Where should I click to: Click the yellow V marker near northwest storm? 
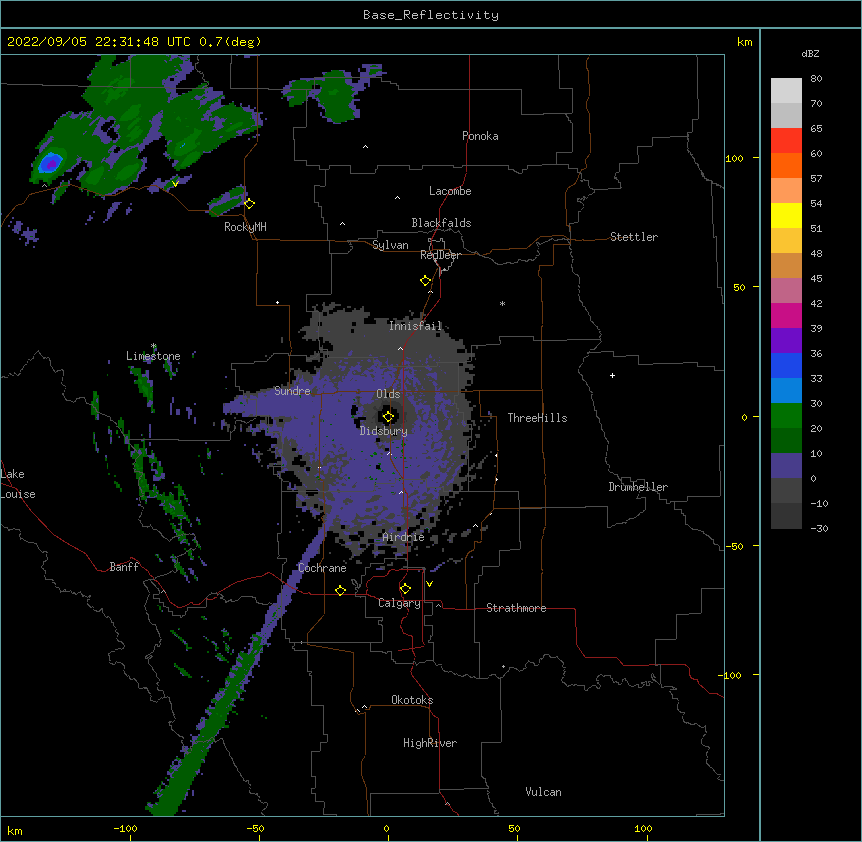(x=175, y=184)
